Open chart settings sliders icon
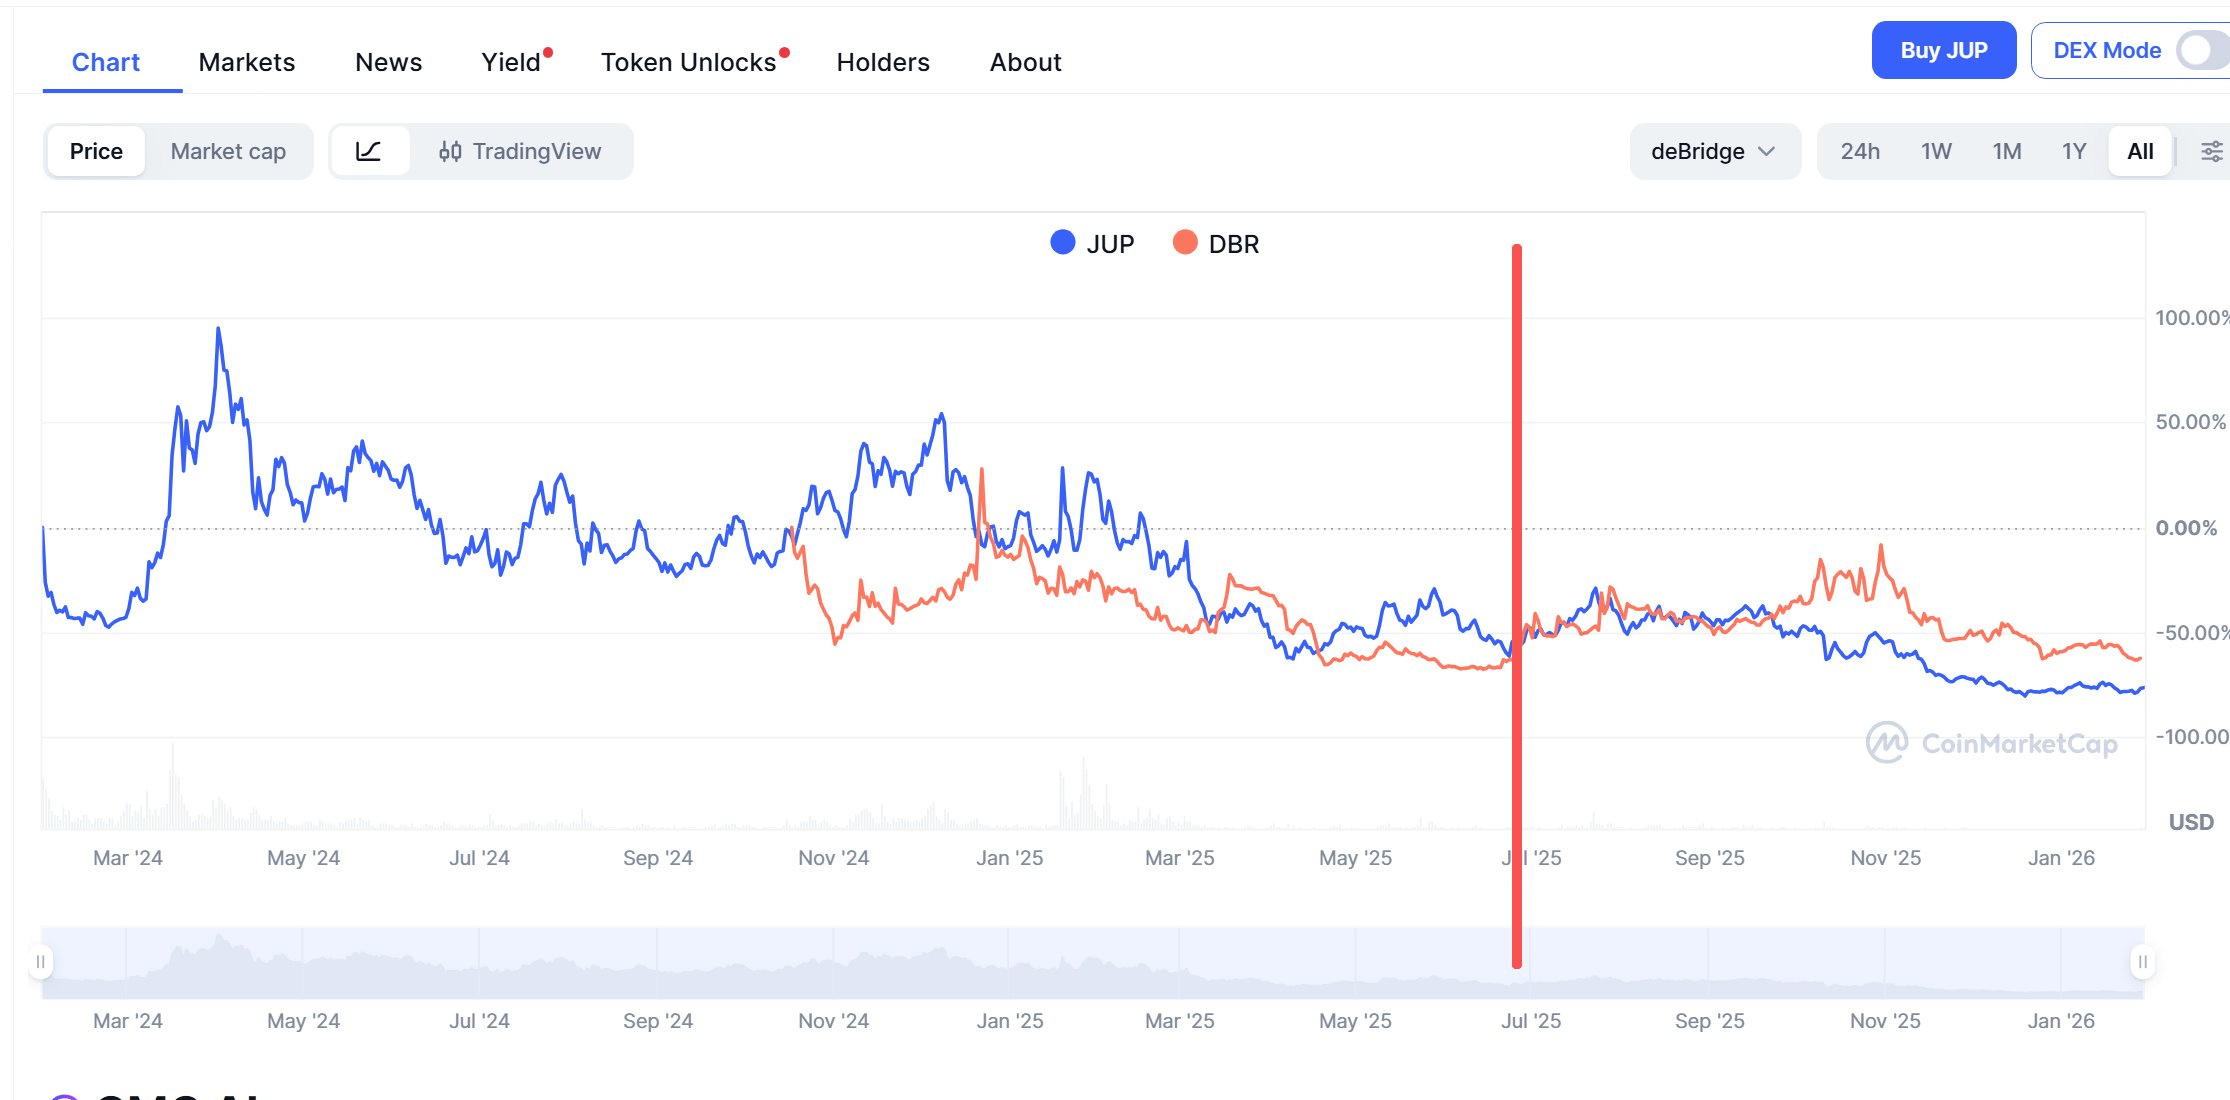Viewport: 2230px width, 1100px height. [2211, 151]
